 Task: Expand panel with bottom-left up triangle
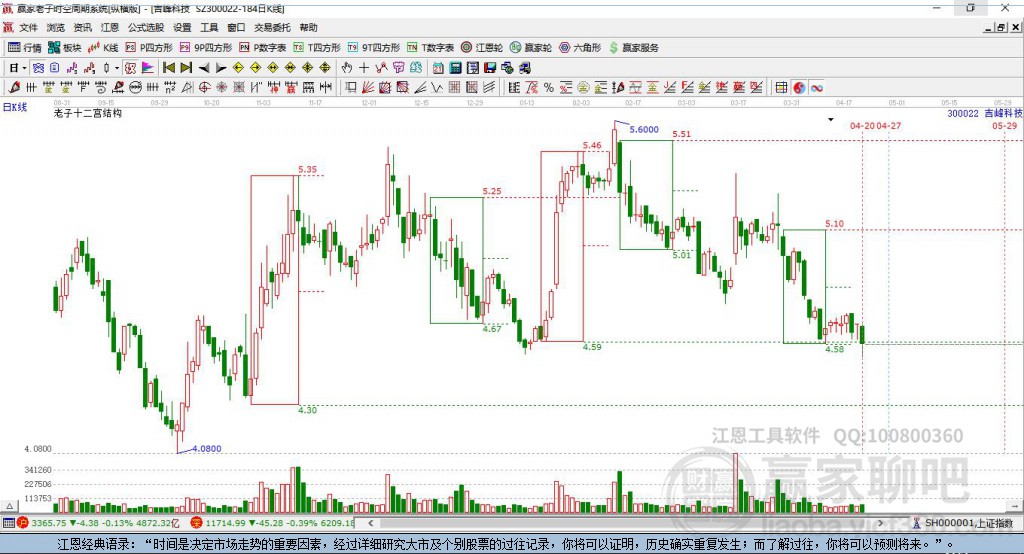coord(9,506)
